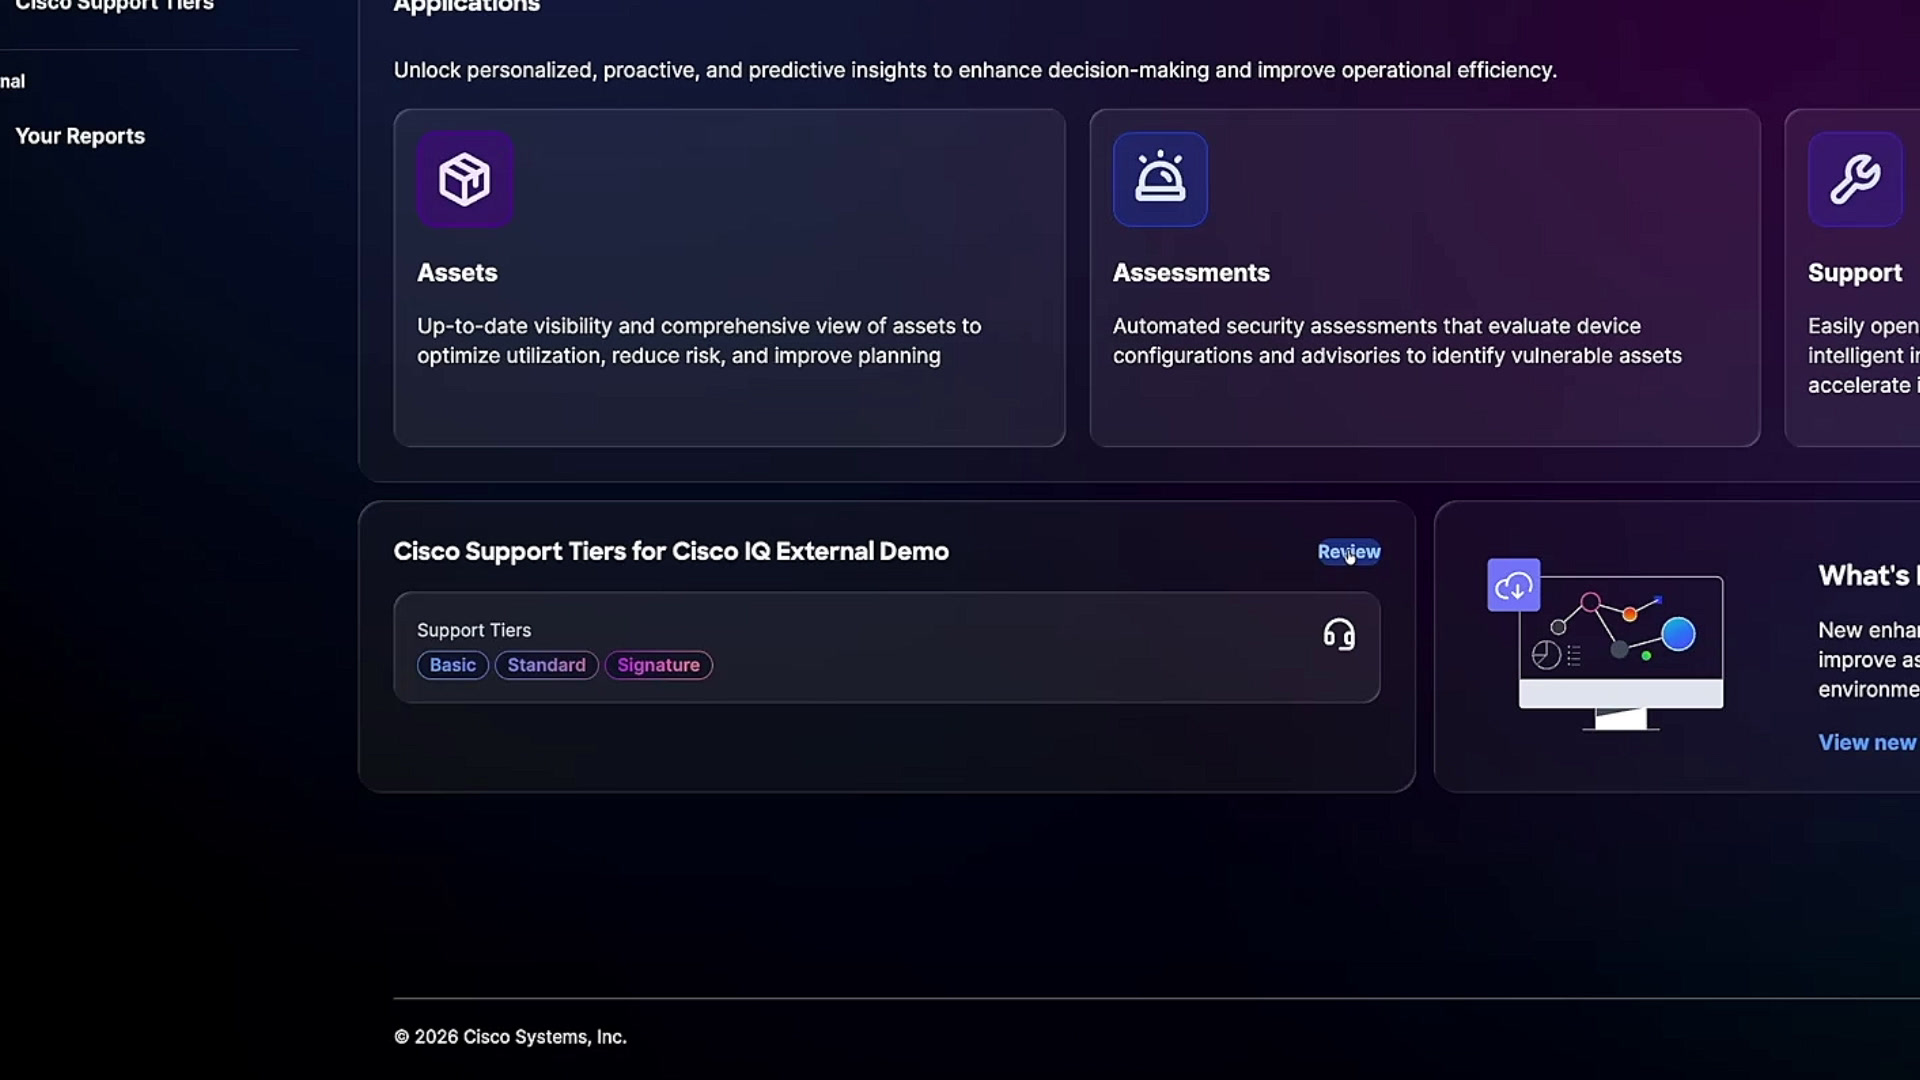
Task: Select the Signature support tier tag
Action: [658, 665]
